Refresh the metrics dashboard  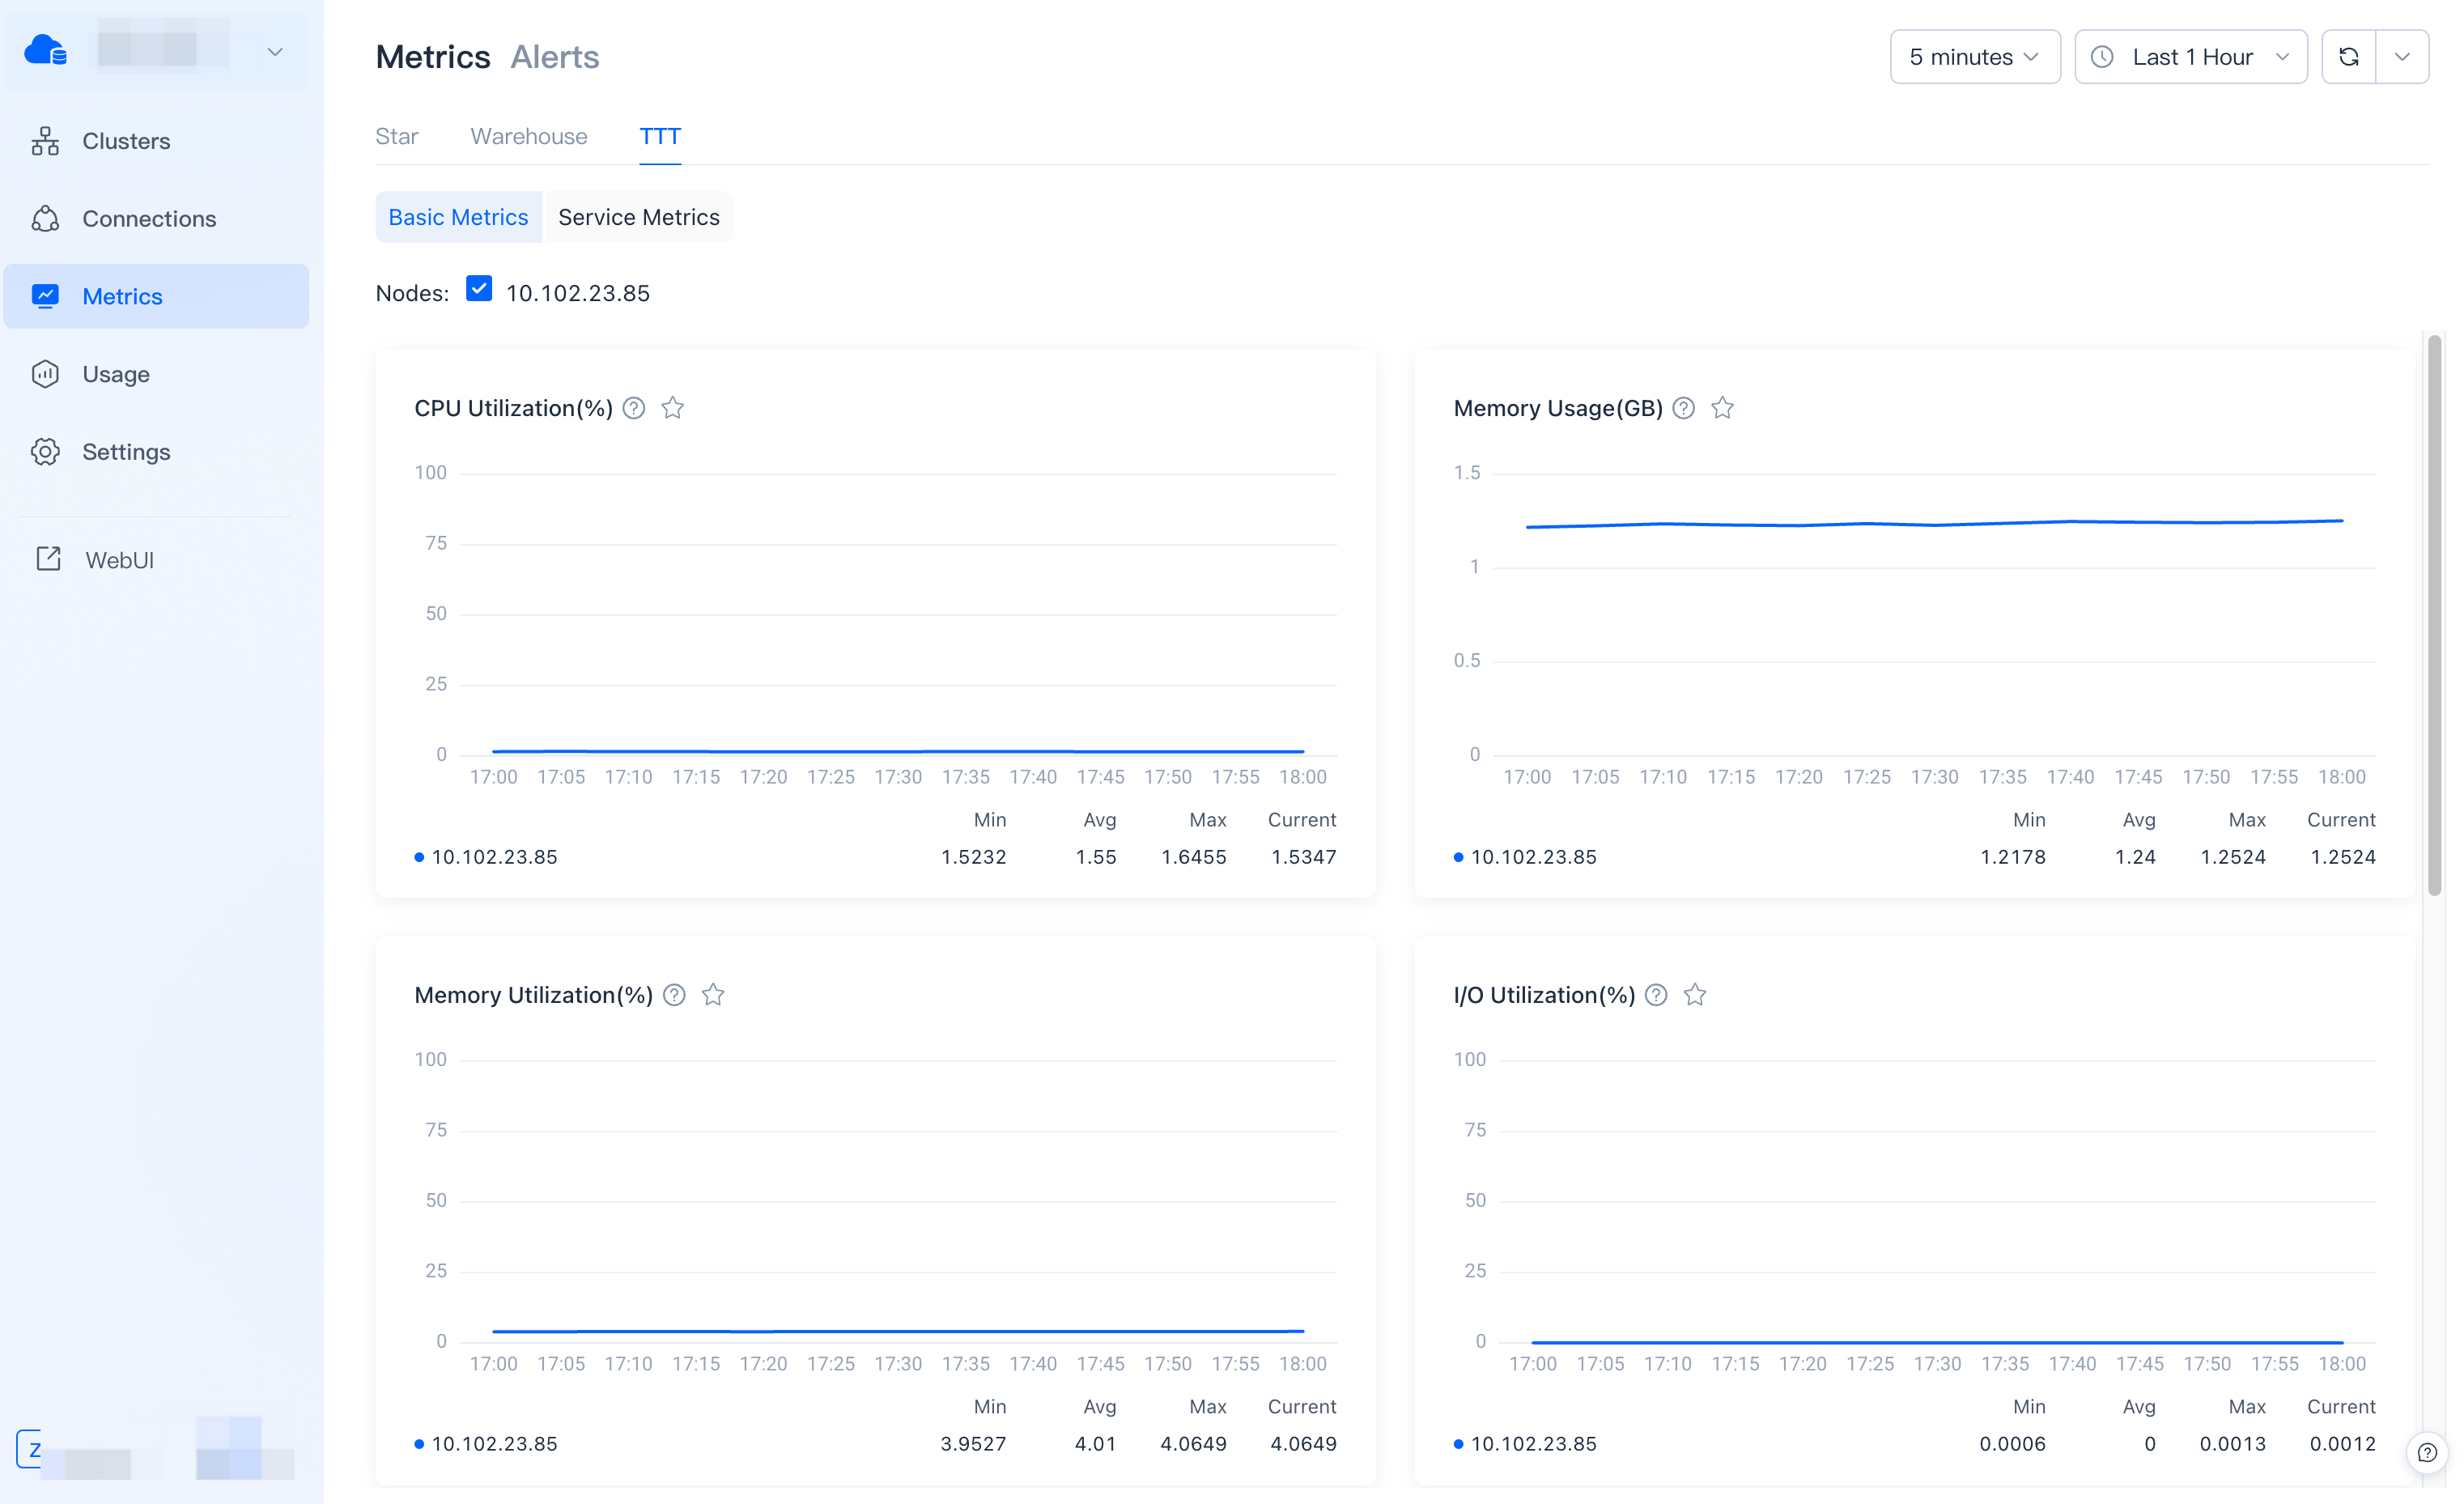2350,56
